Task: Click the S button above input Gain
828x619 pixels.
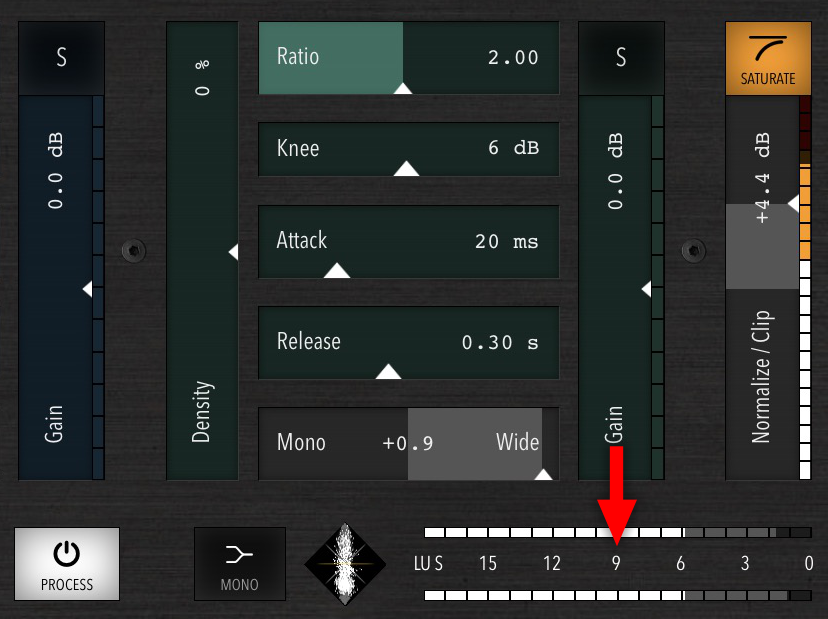Action: [61, 58]
